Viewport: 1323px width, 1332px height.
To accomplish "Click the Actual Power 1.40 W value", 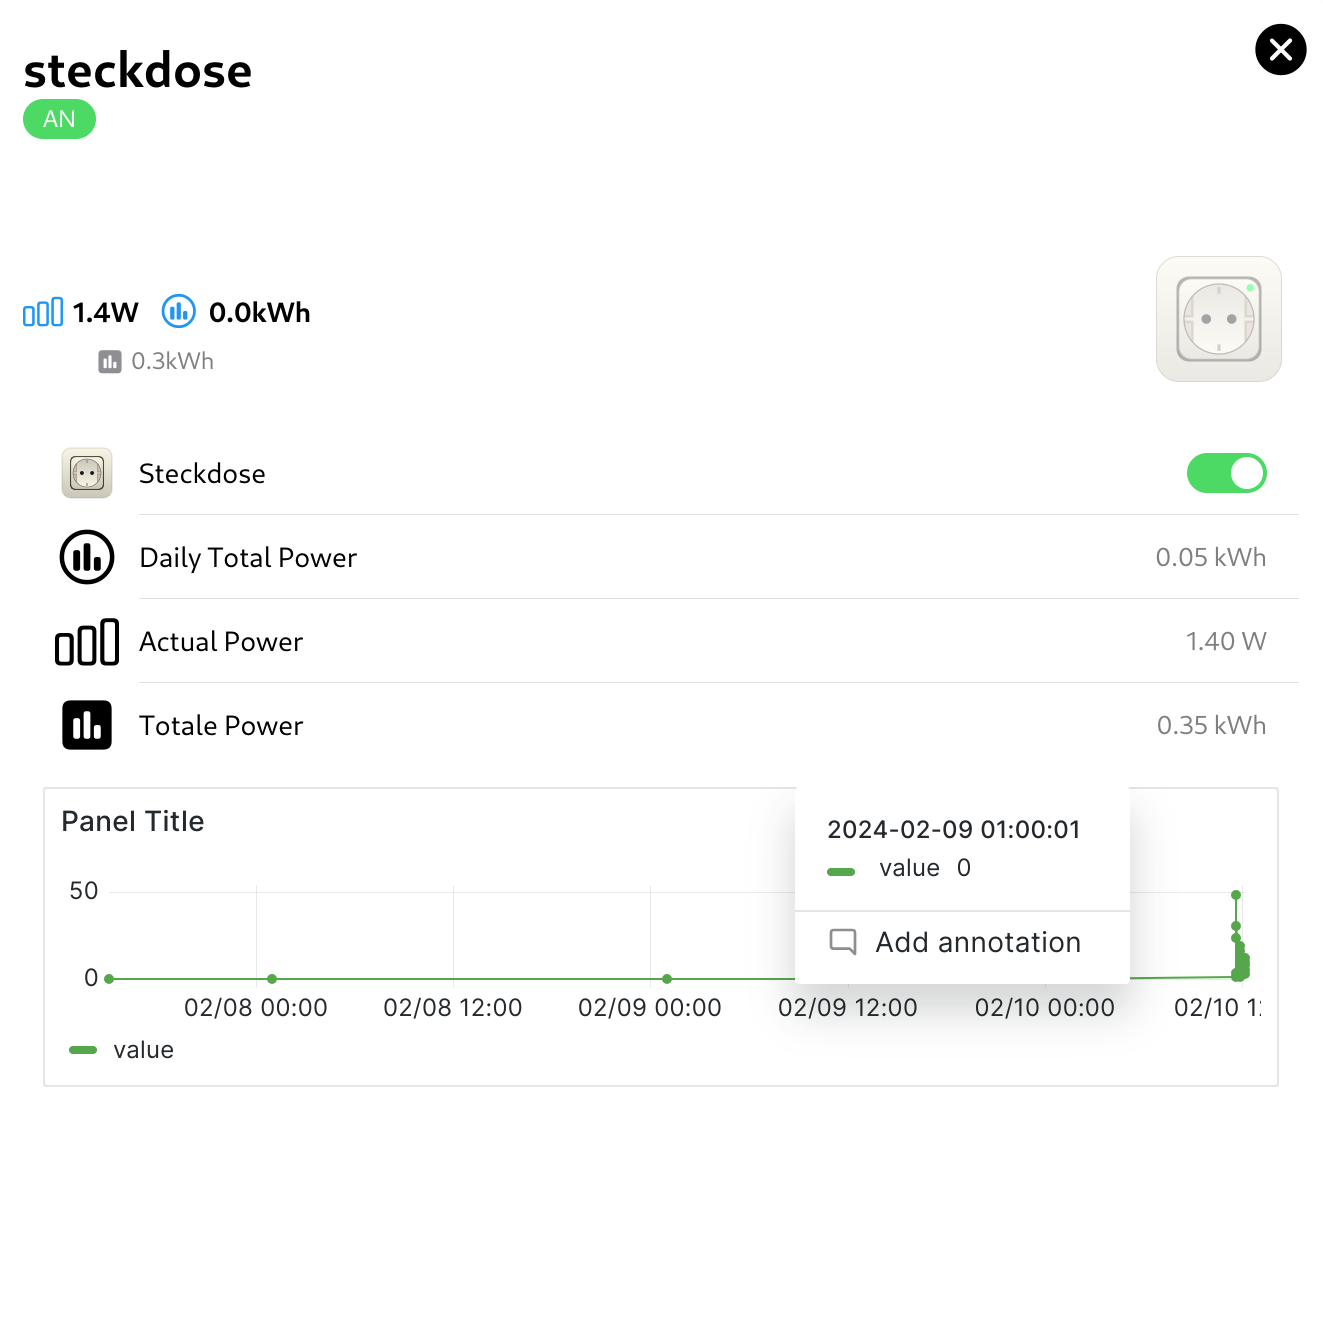I will click(x=1226, y=641).
